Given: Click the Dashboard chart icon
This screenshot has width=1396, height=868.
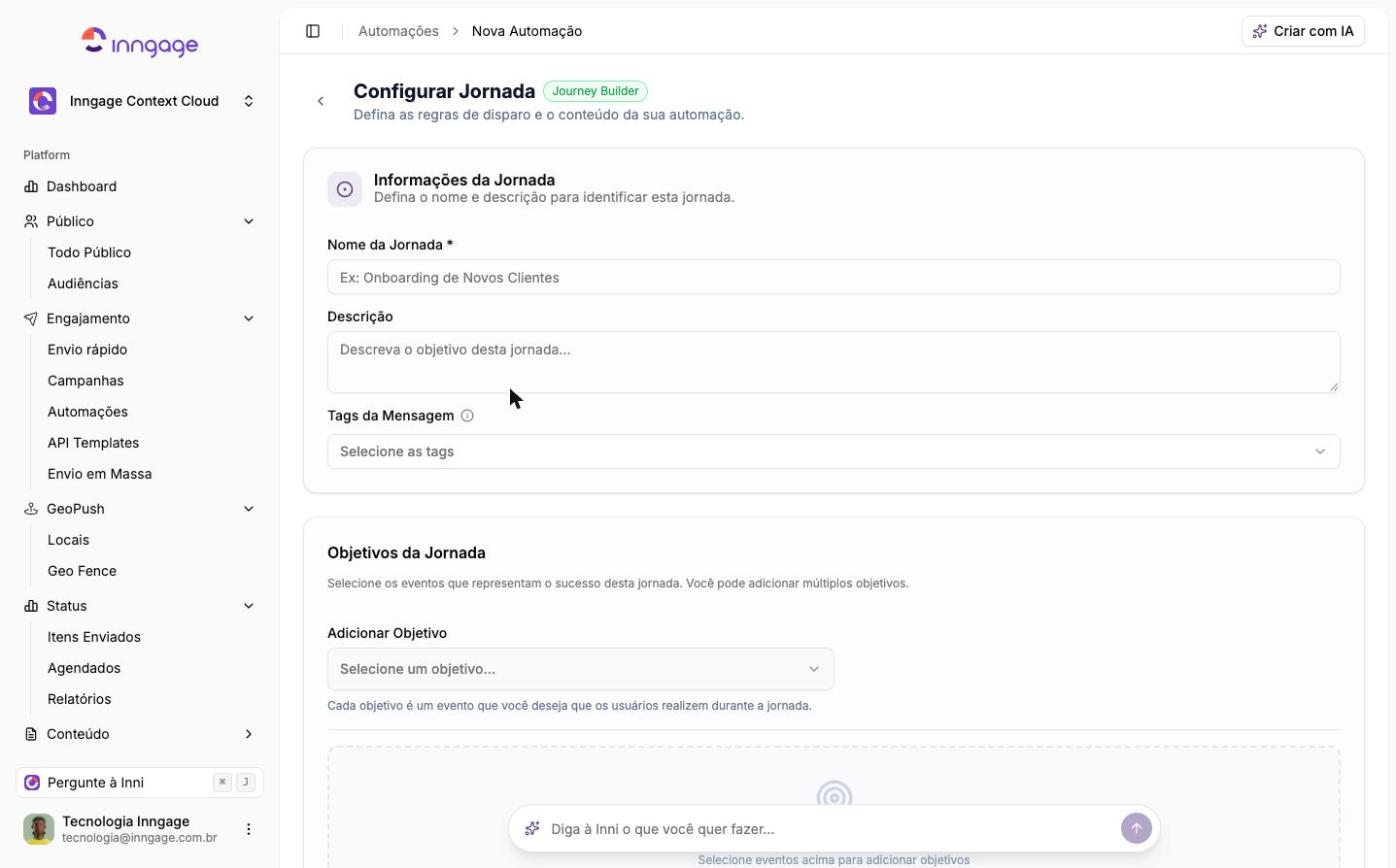Looking at the screenshot, I should click(31, 187).
